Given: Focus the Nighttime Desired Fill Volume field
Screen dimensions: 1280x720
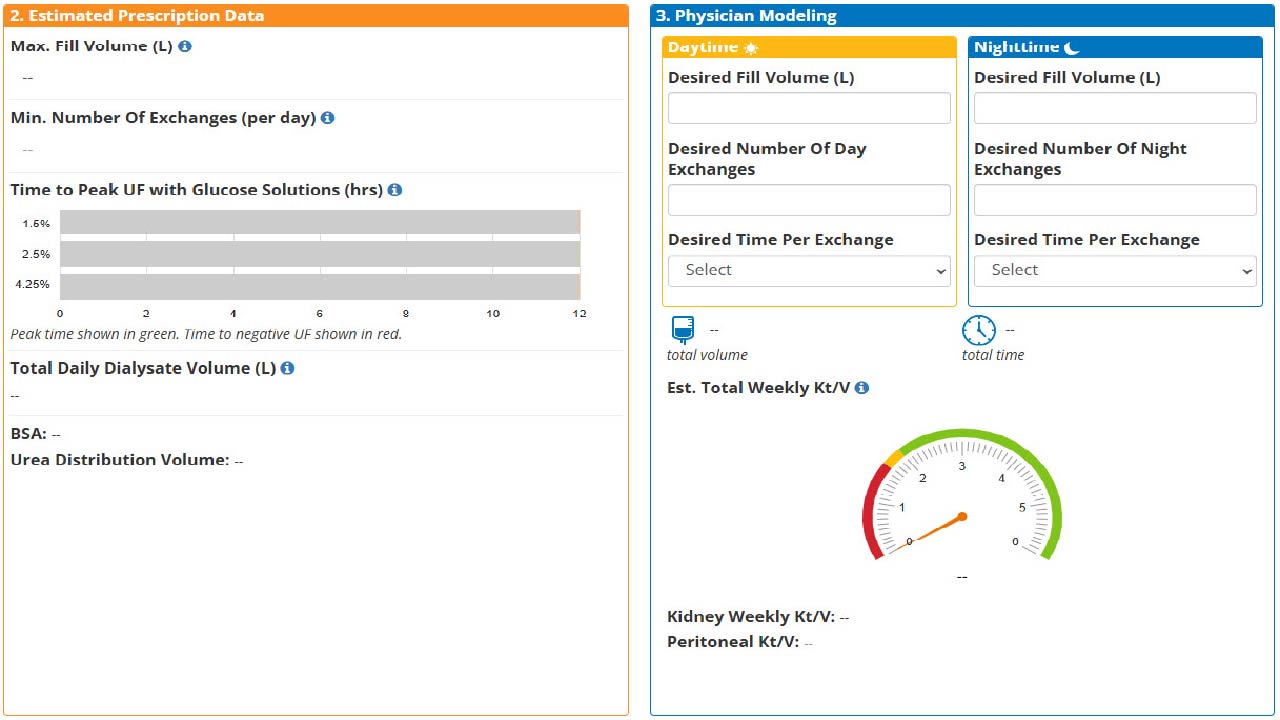Looking at the screenshot, I should (1115, 108).
